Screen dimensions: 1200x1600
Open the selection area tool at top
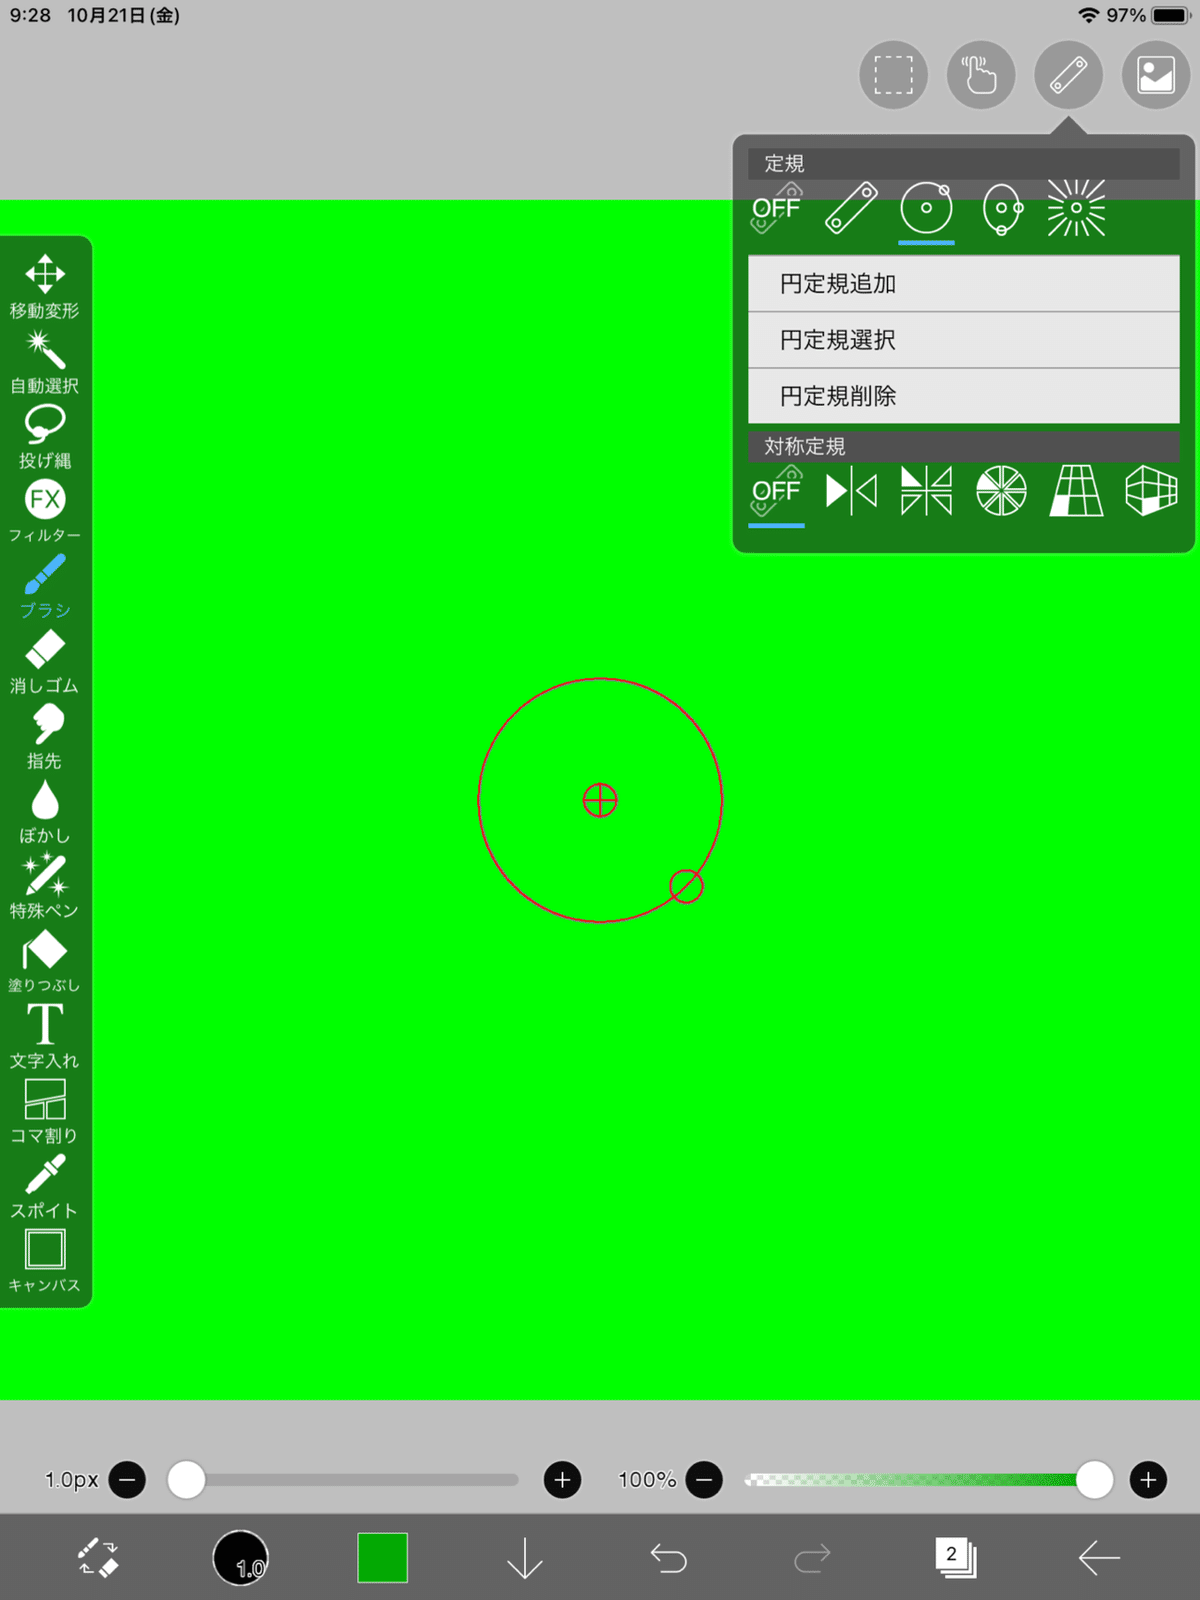893,75
